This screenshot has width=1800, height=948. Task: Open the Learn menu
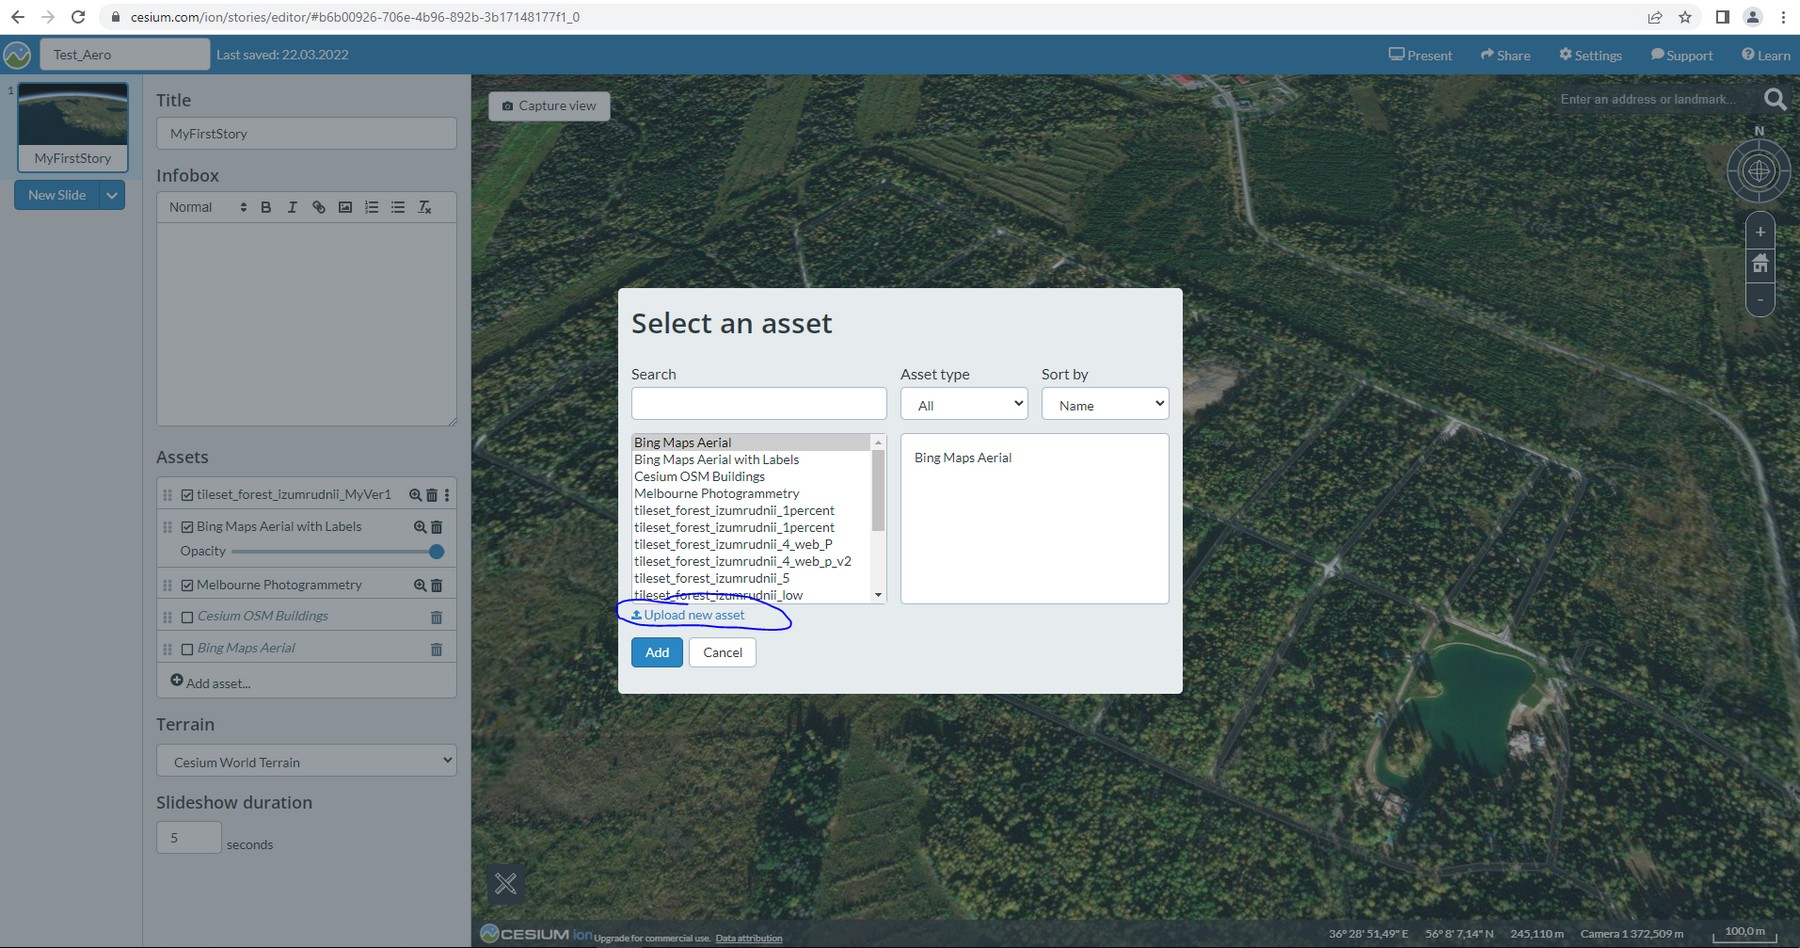click(1766, 55)
